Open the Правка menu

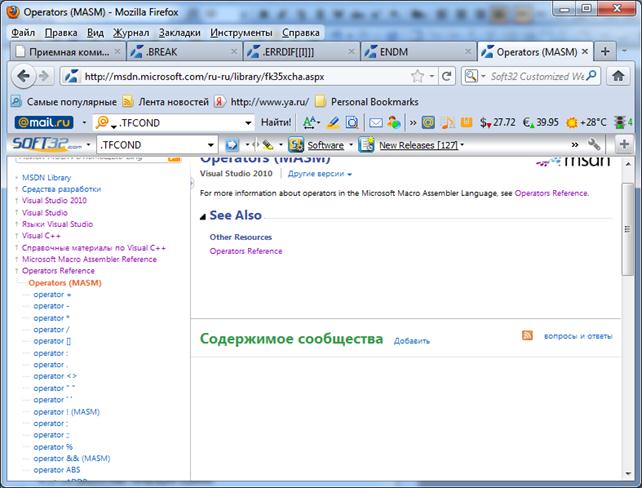(61, 32)
